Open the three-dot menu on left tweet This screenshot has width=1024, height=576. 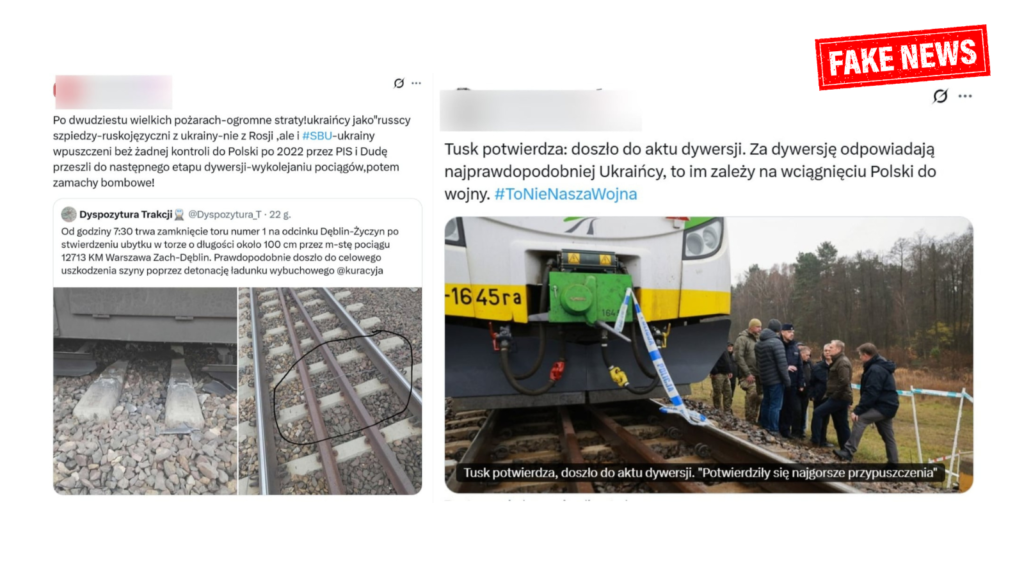(417, 83)
